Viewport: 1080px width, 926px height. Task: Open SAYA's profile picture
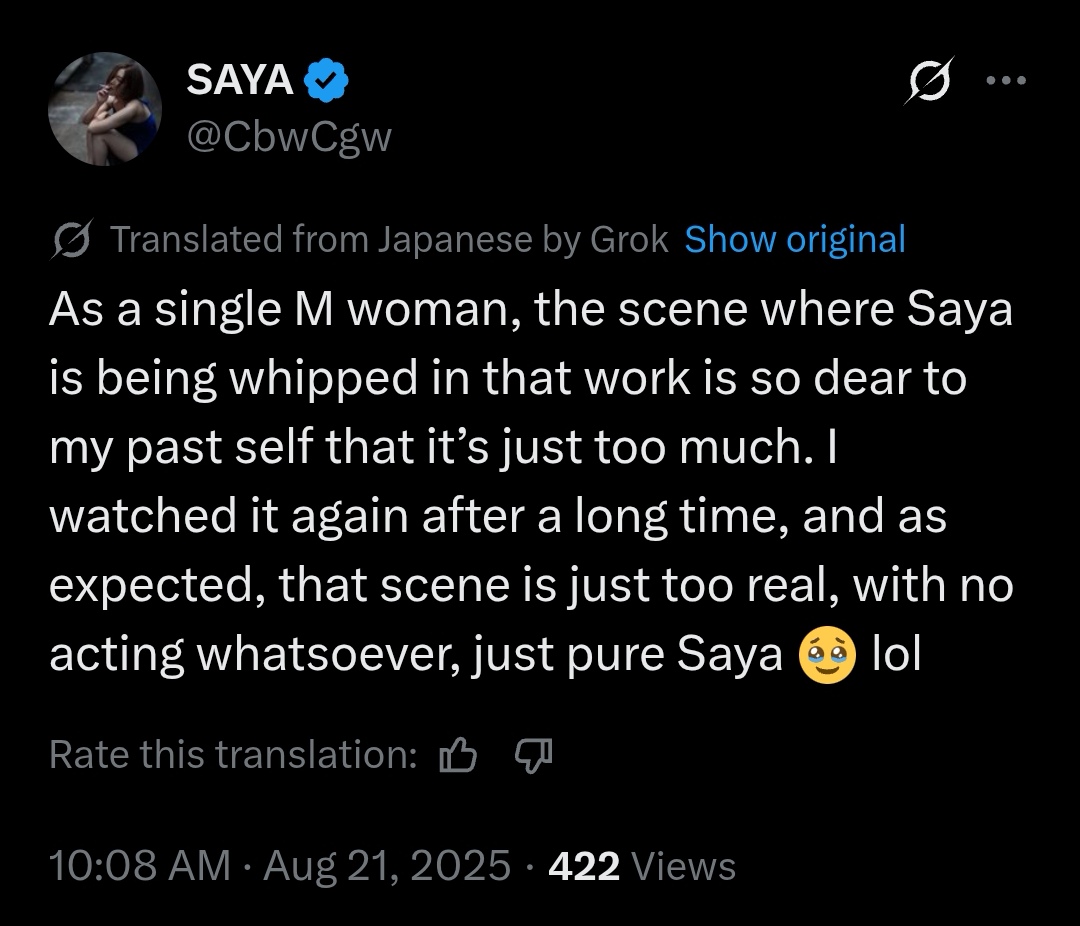click(x=105, y=108)
